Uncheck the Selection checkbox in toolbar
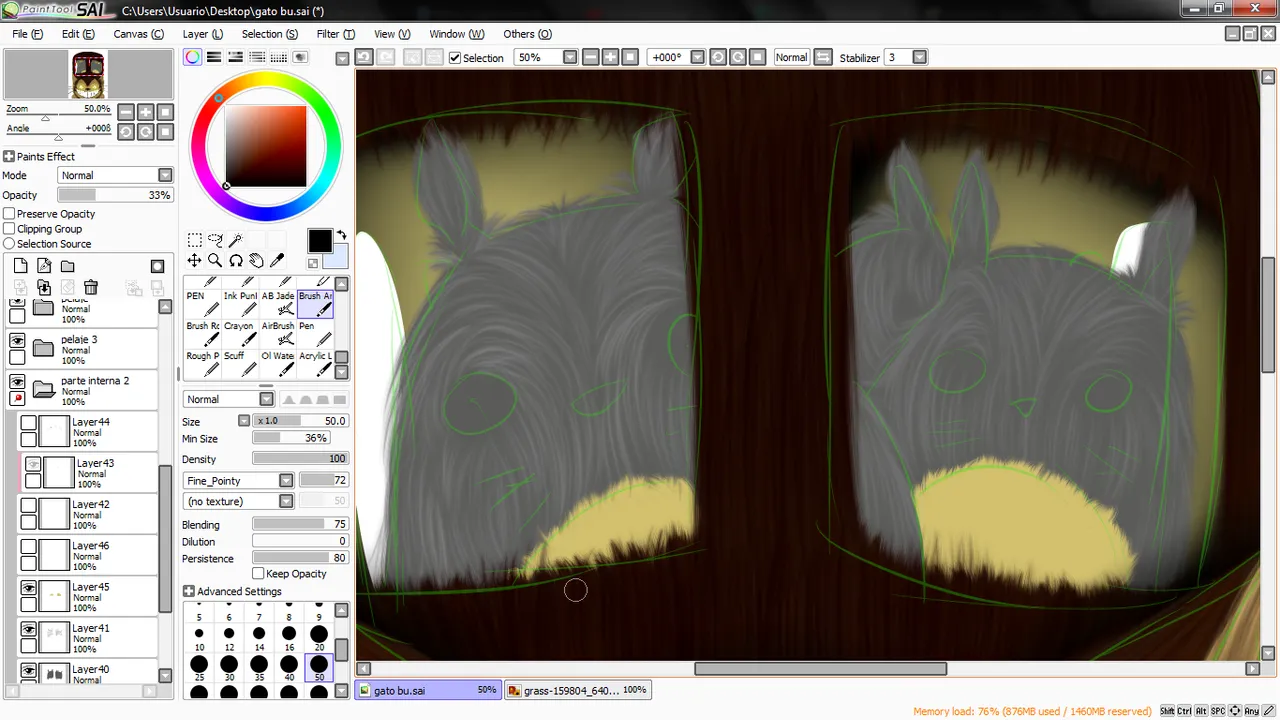Image resolution: width=1280 pixels, height=720 pixels. [455, 58]
